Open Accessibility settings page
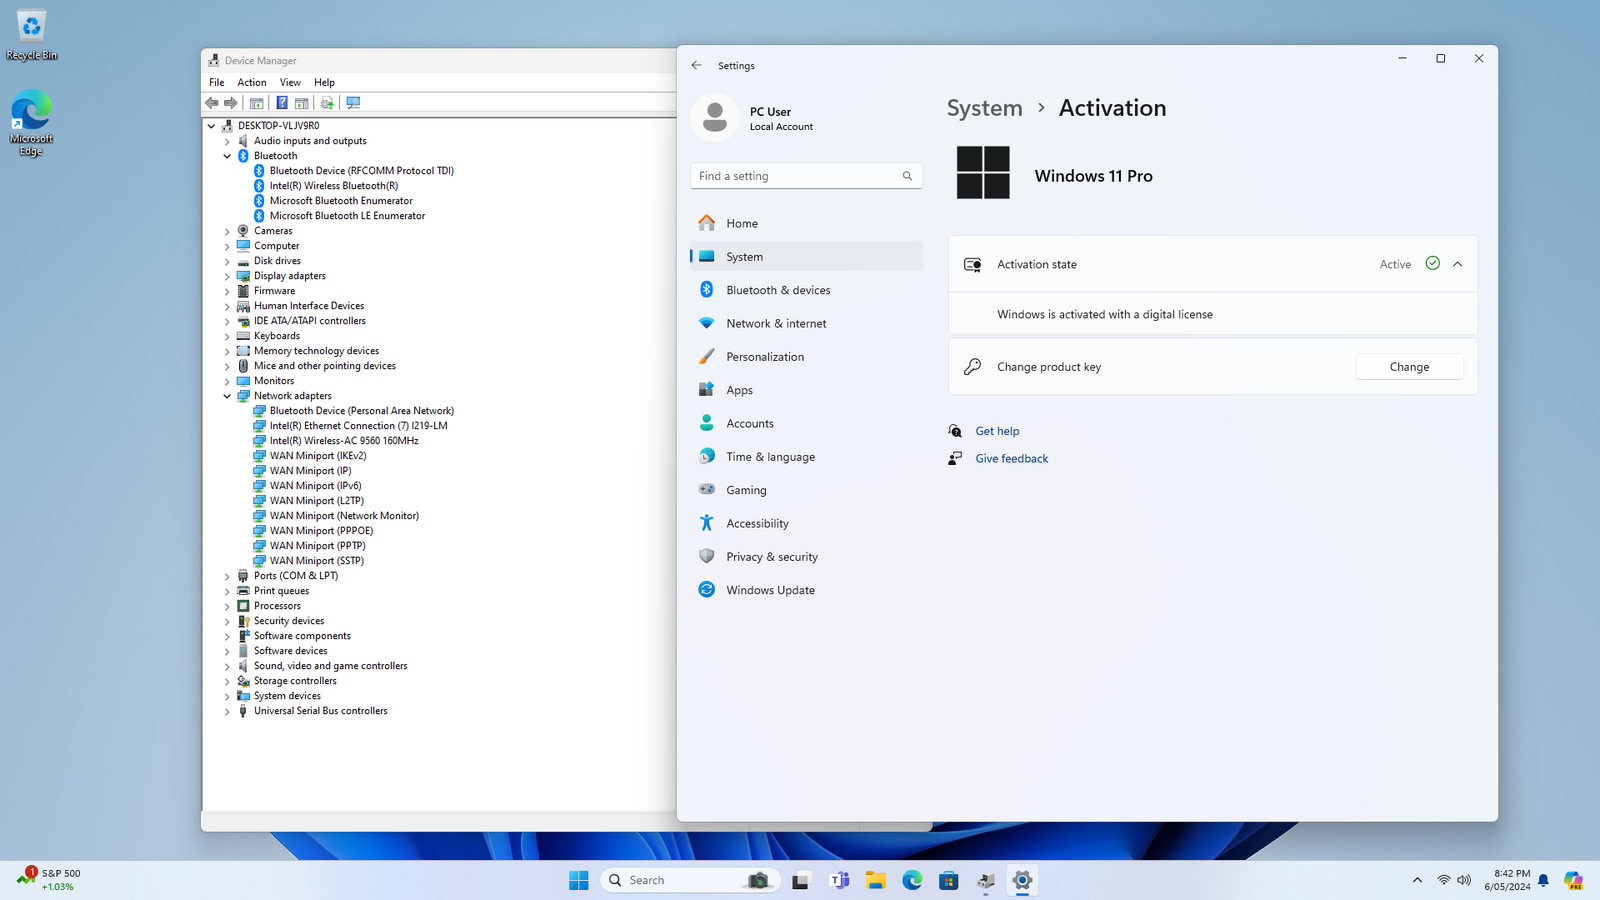Image resolution: width=1600 pixels, height=900 pixels. [x=806, y=523]
